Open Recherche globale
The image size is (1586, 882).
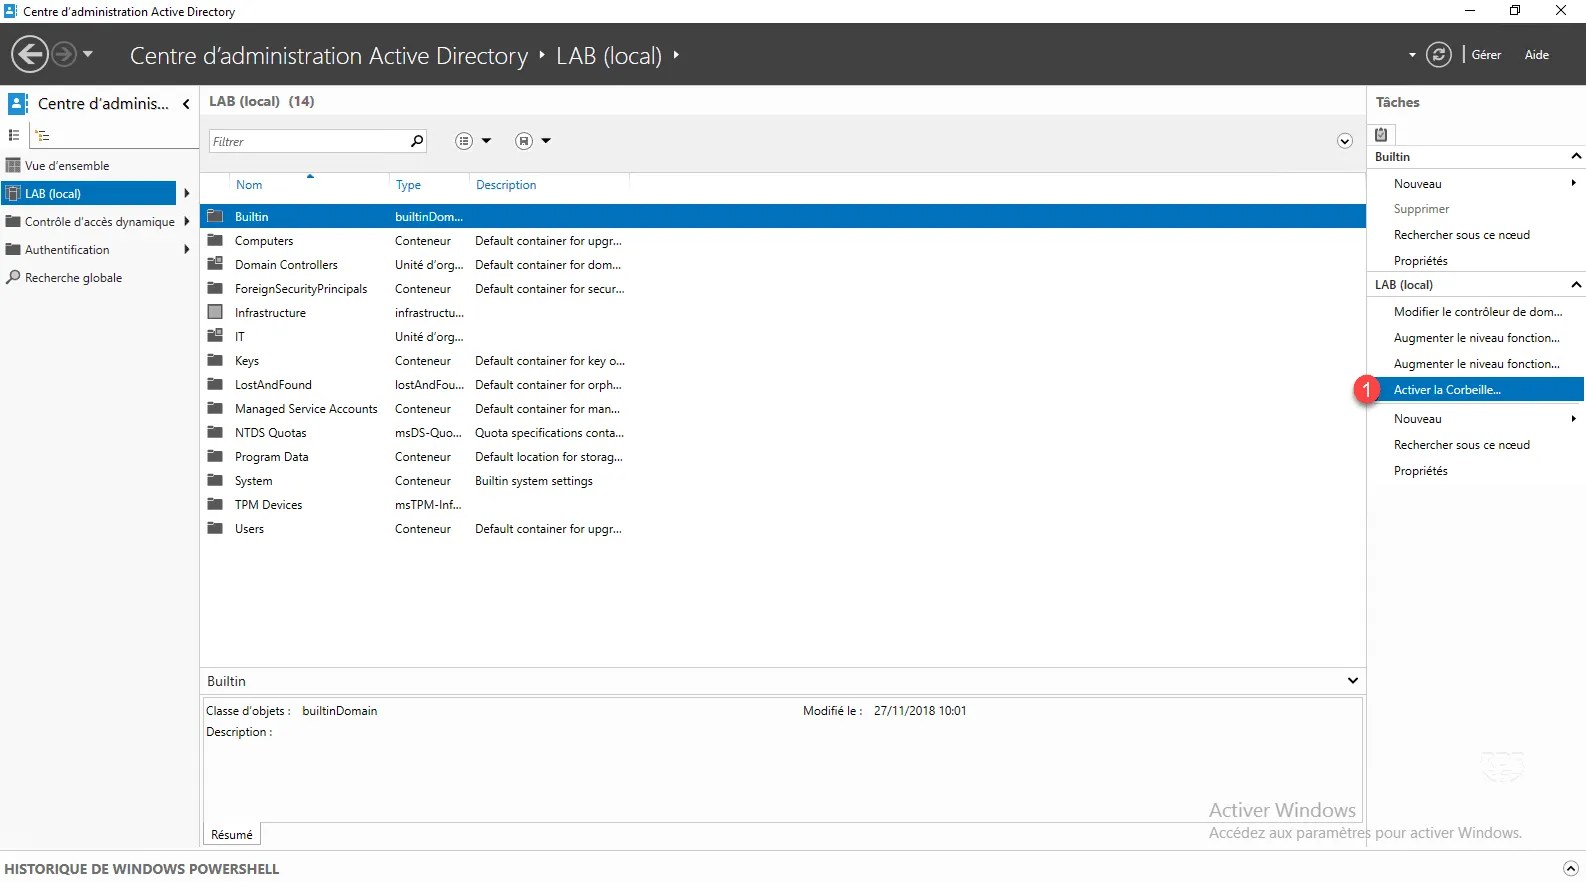73,278
